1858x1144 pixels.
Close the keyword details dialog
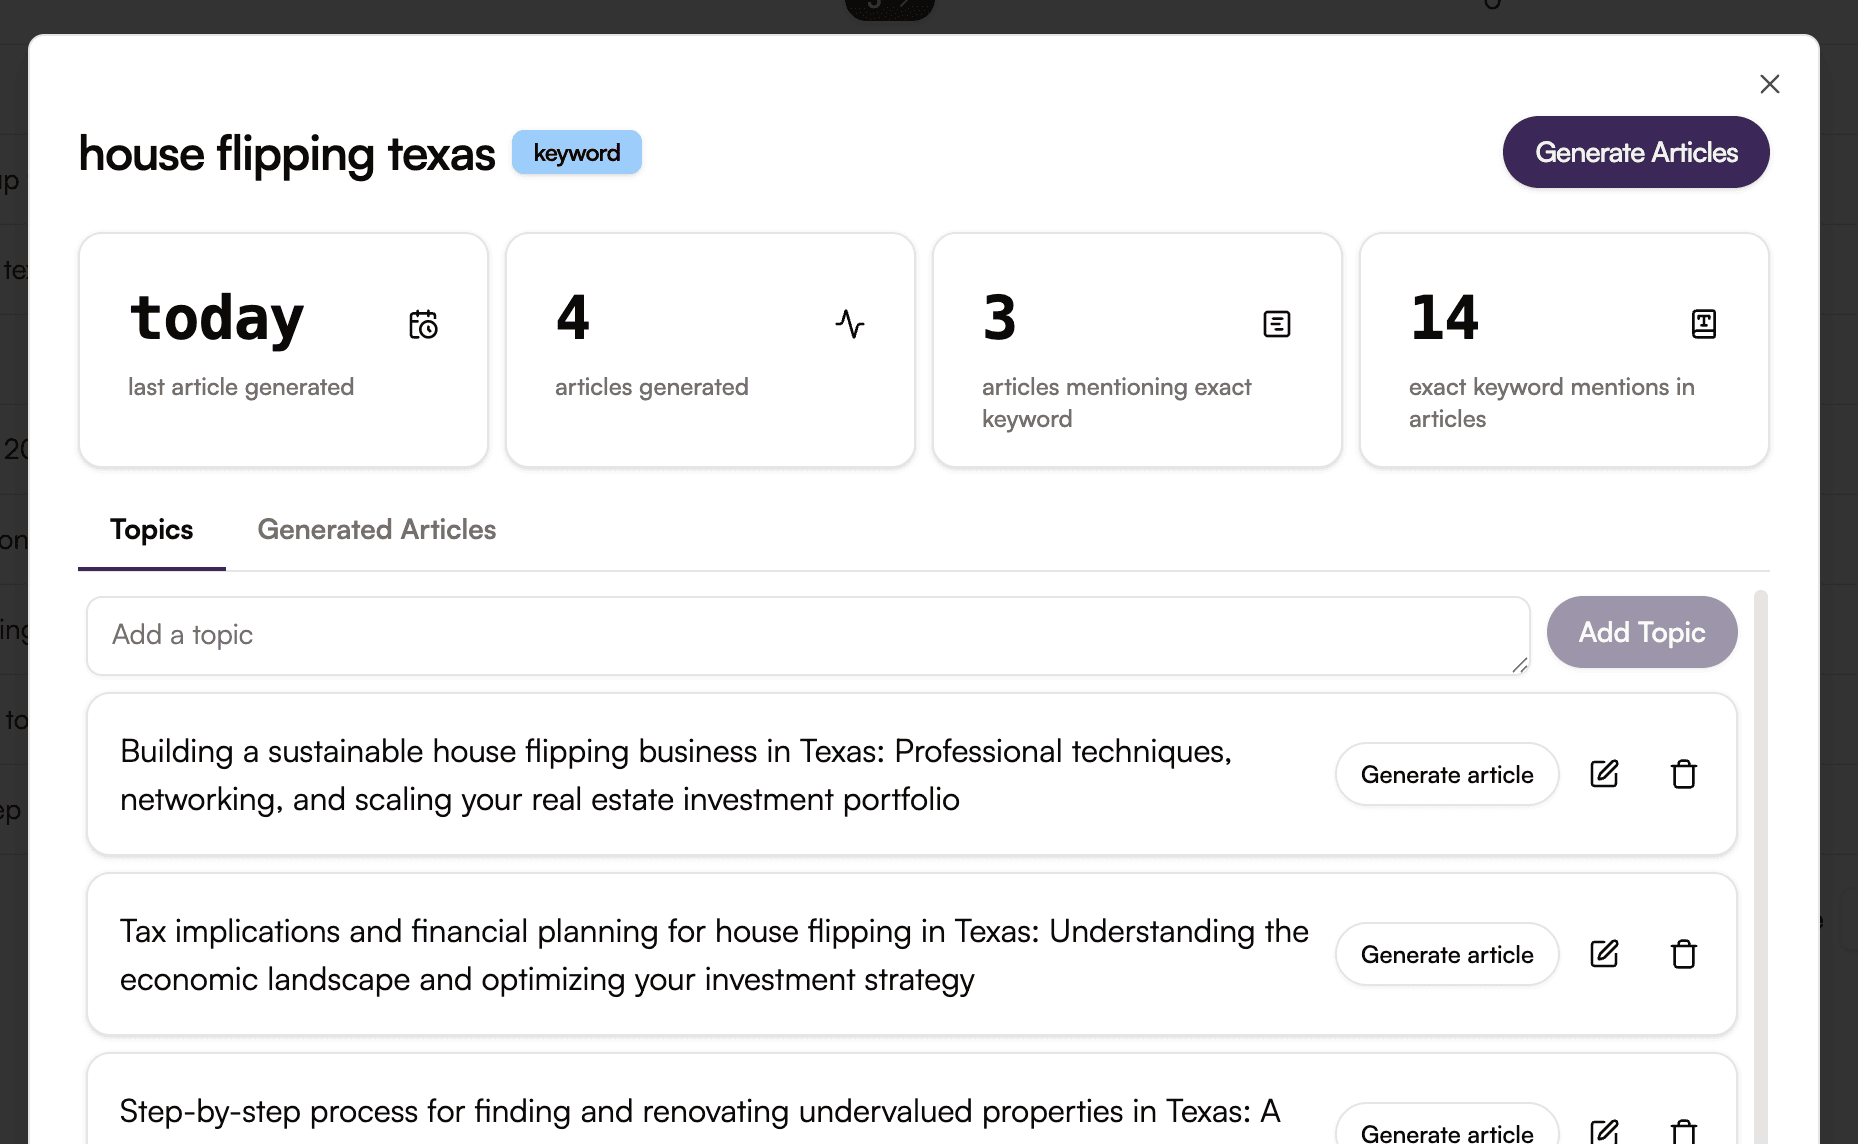tap(1769, 84)
